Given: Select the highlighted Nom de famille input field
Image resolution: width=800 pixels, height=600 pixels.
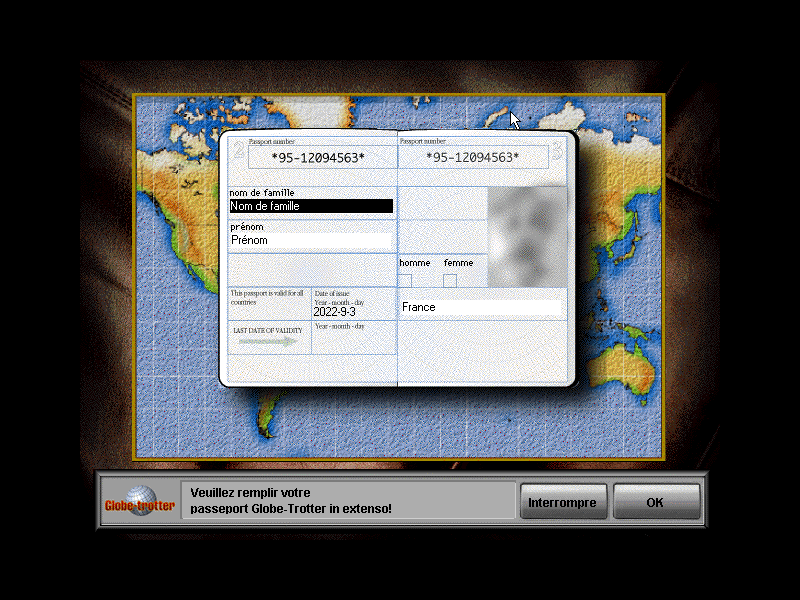Looking at the screenshot, I should click(311, 206).
